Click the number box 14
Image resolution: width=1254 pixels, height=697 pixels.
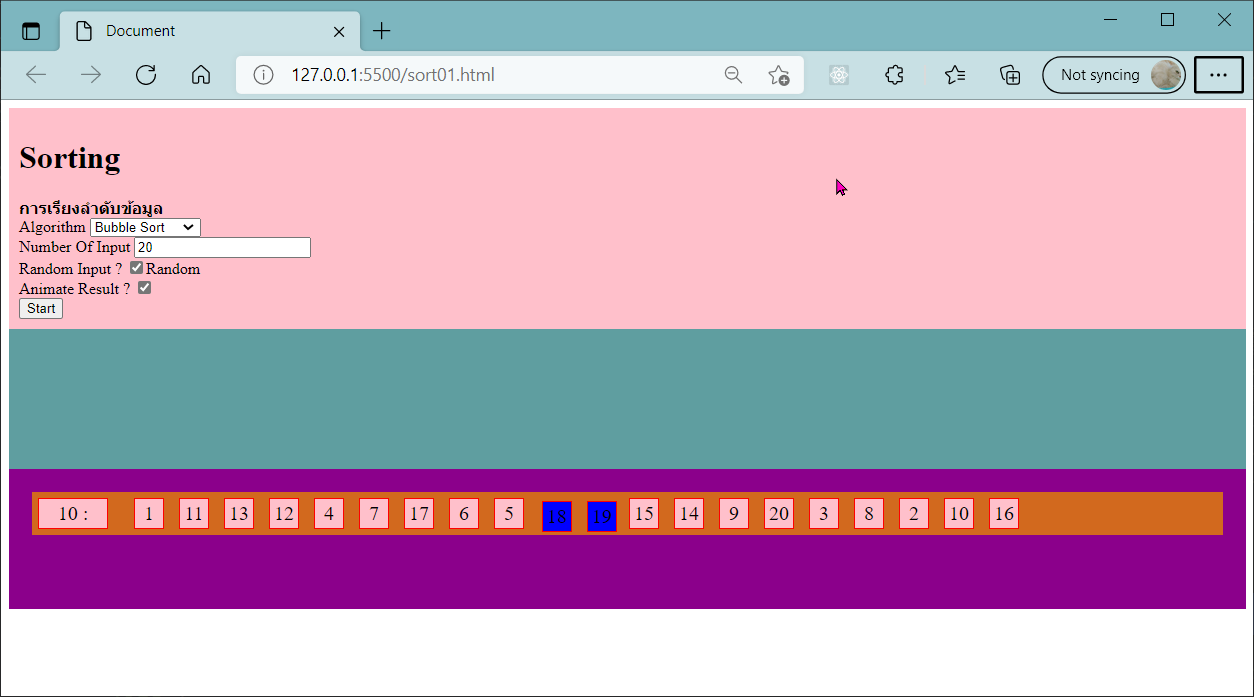(689, 514)
